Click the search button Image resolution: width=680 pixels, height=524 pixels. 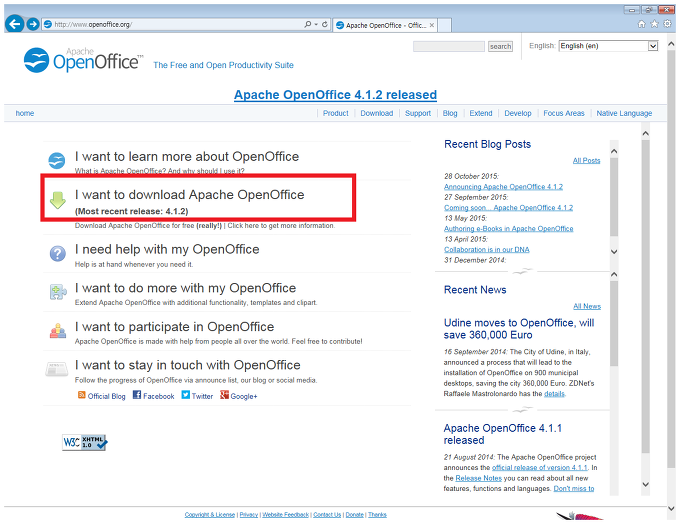(x=500, y=46)
